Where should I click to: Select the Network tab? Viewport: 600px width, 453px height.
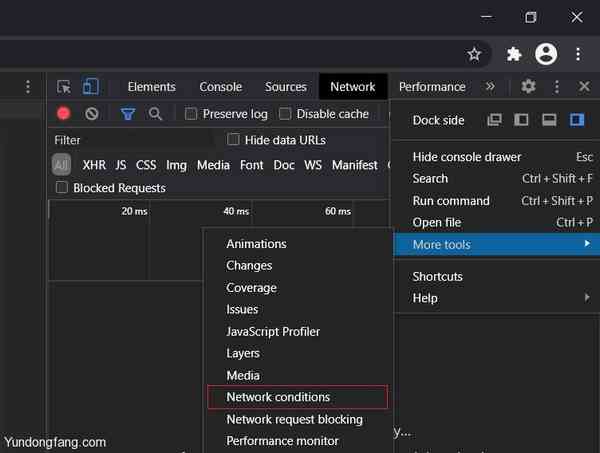pos(353,87)
